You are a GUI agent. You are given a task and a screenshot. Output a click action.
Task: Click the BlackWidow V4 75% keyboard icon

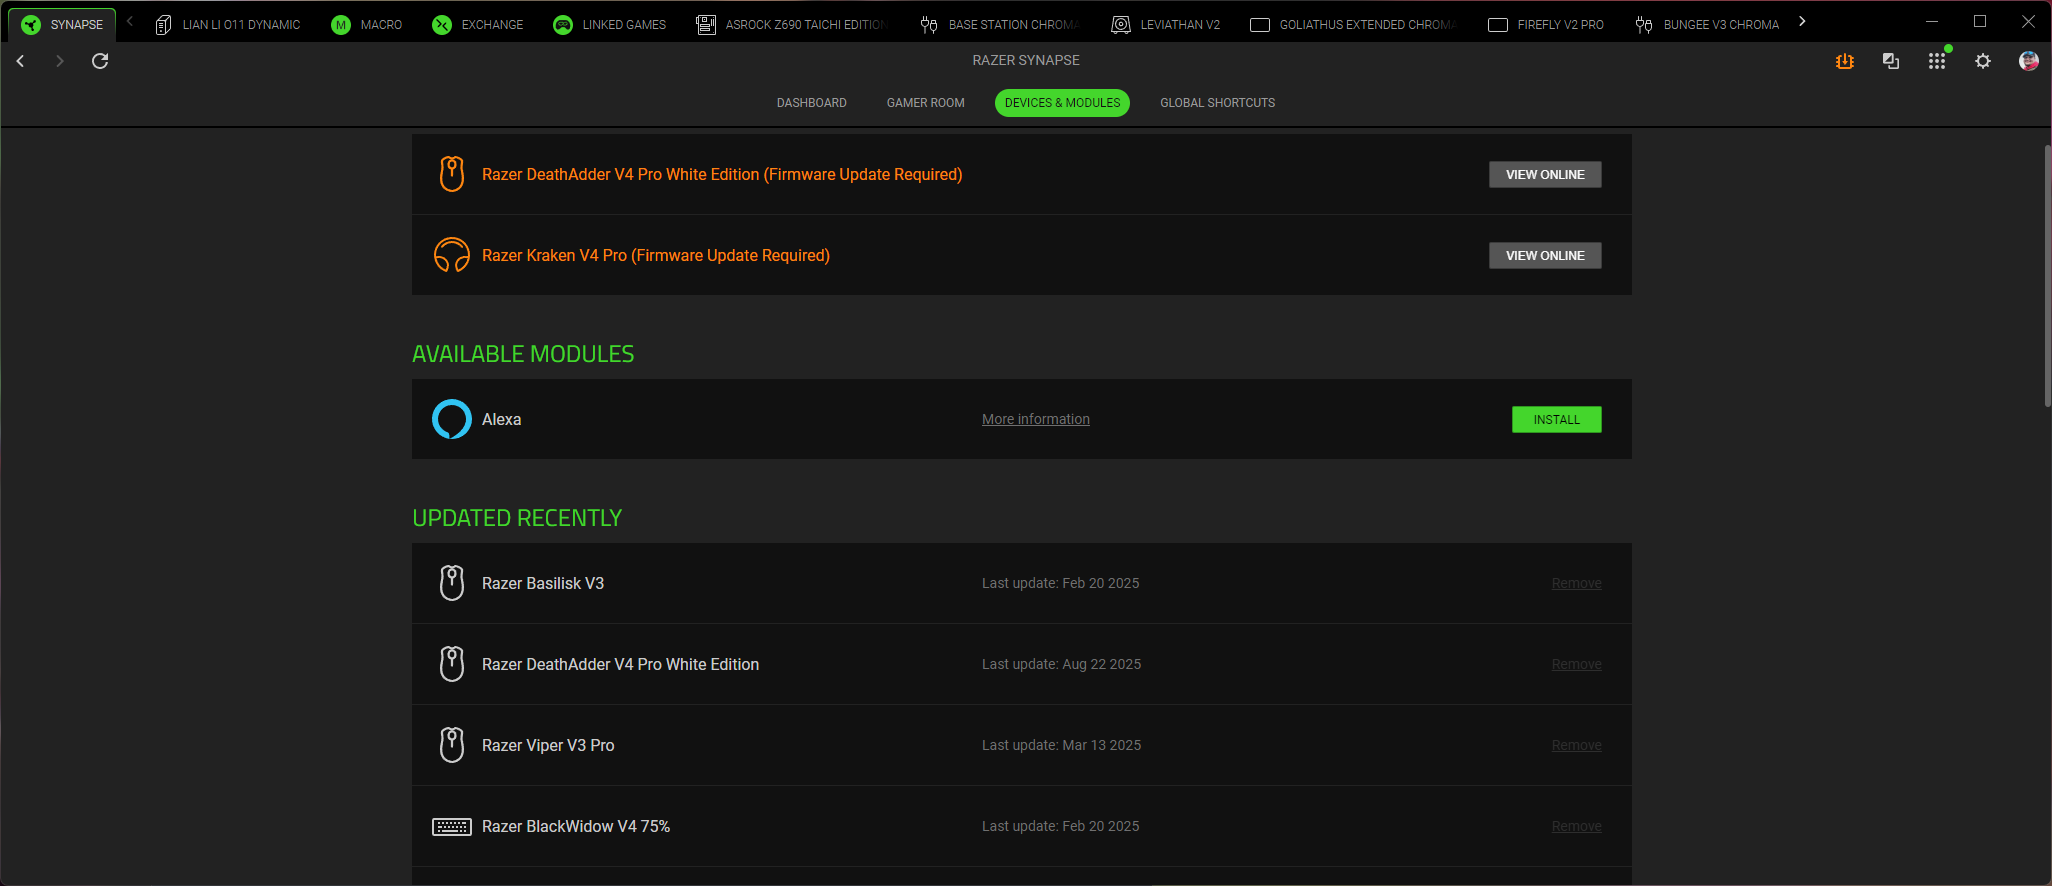452,827
